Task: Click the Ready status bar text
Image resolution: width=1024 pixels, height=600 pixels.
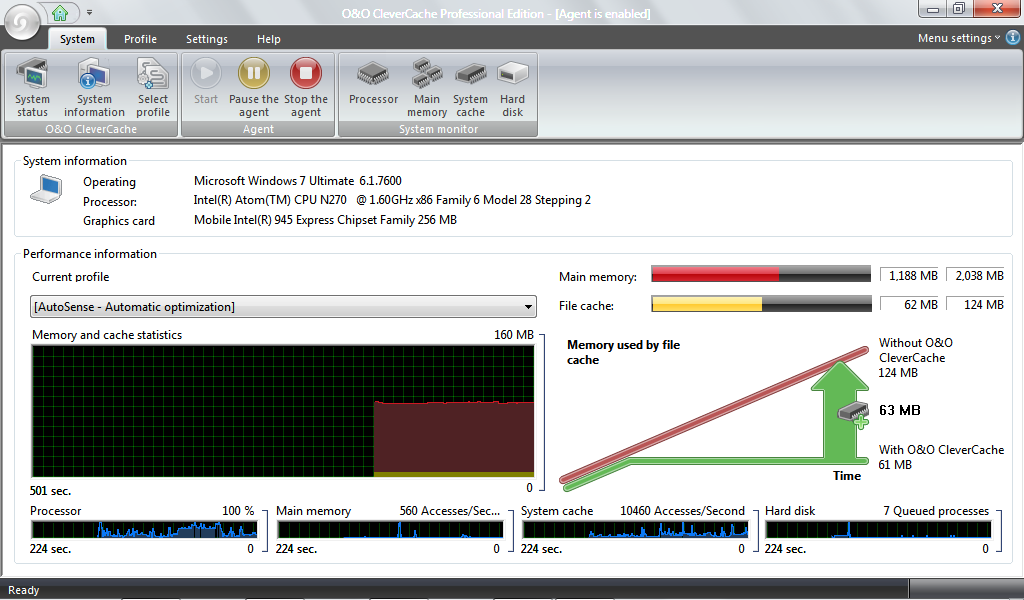Action: [24, 590]
